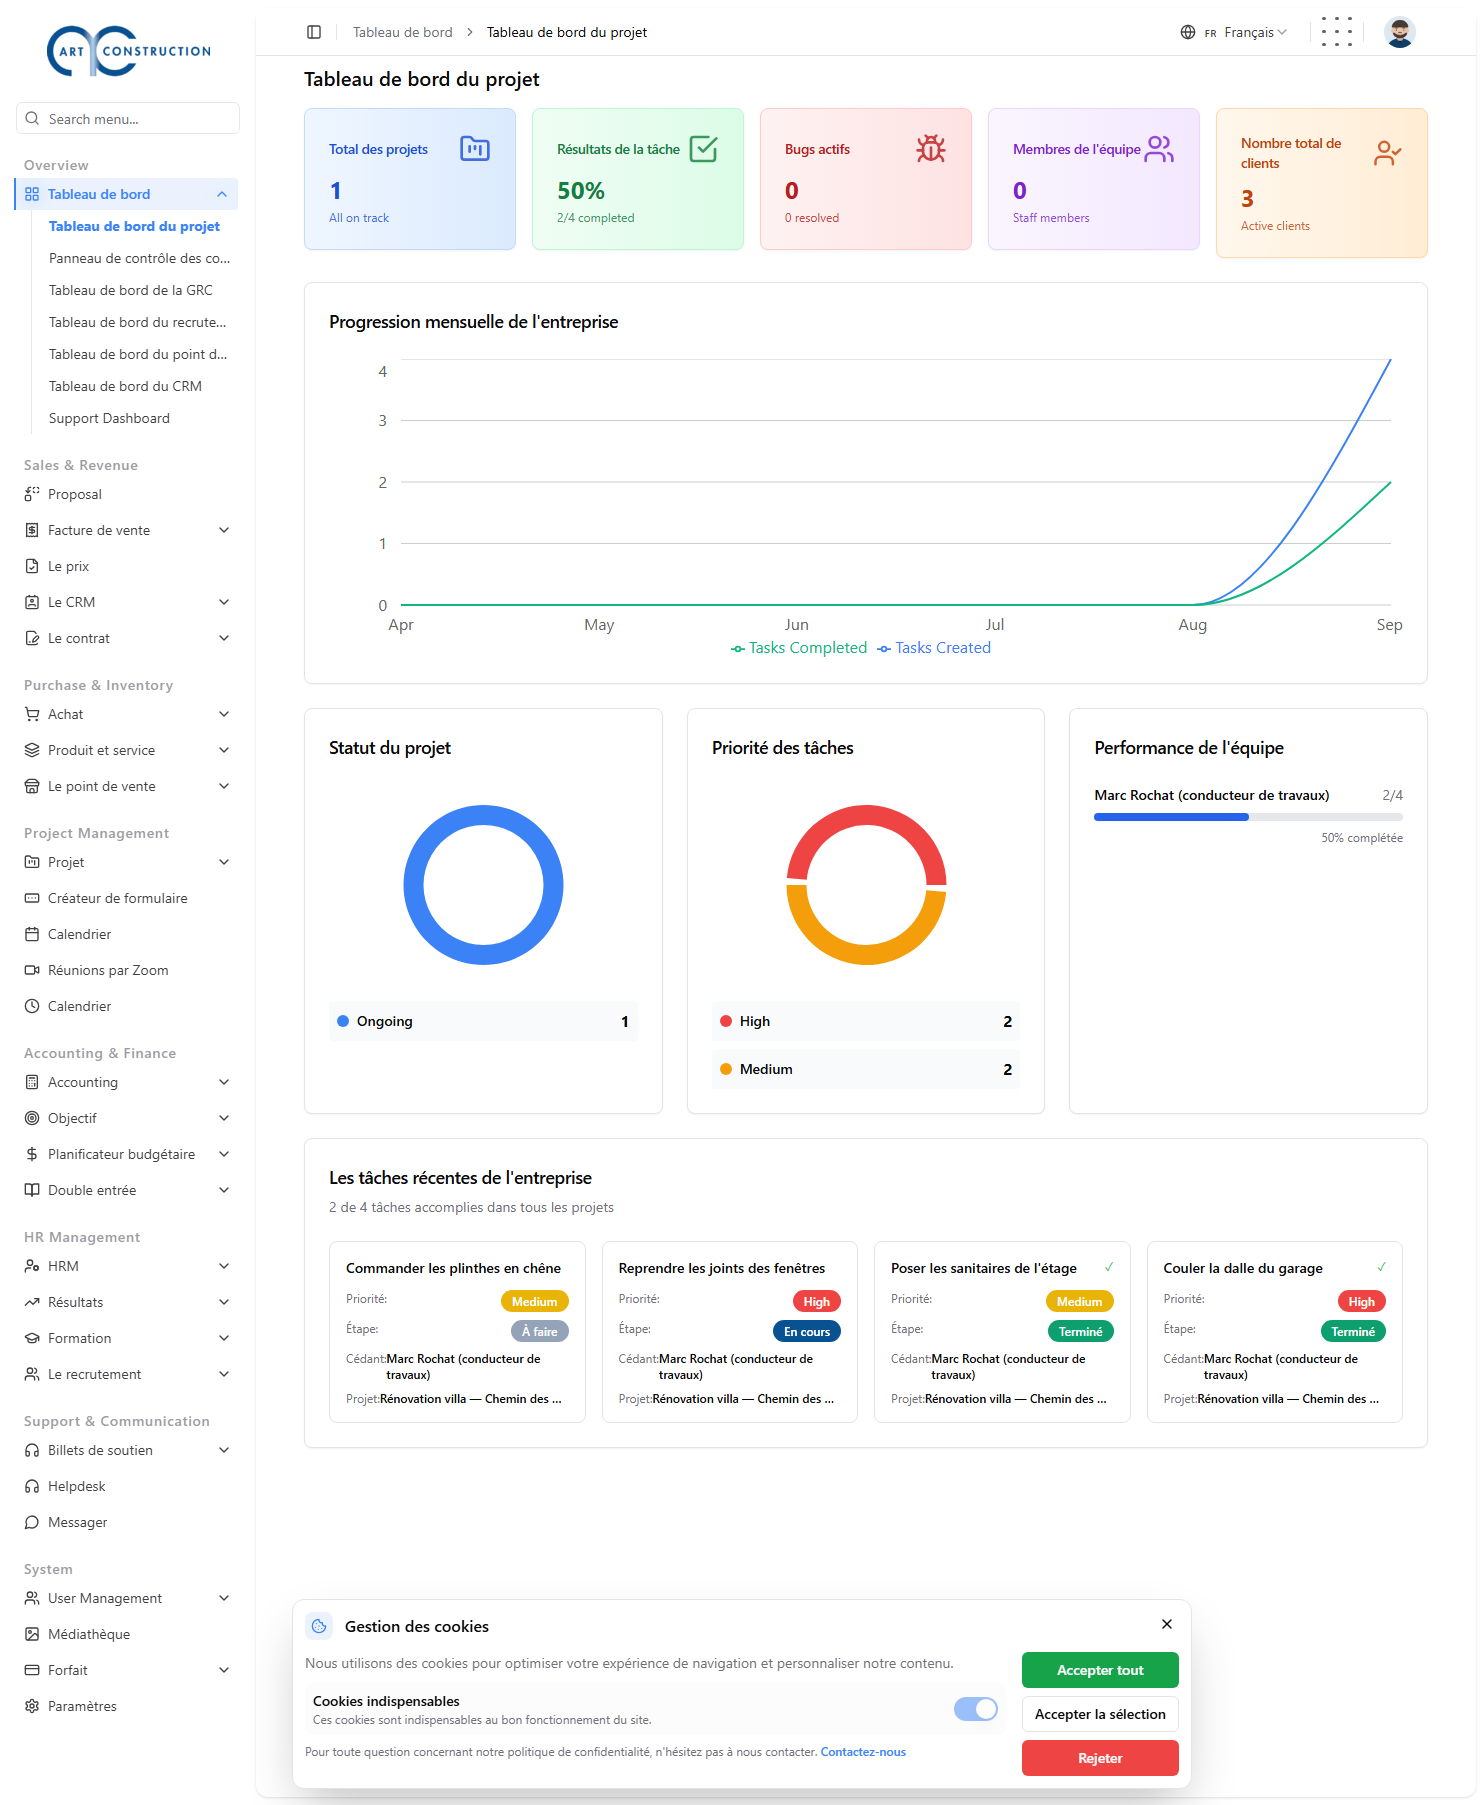Select Tableau de bord du CRM
The image size is (1484, 1805).
click(x=126, y=386)
